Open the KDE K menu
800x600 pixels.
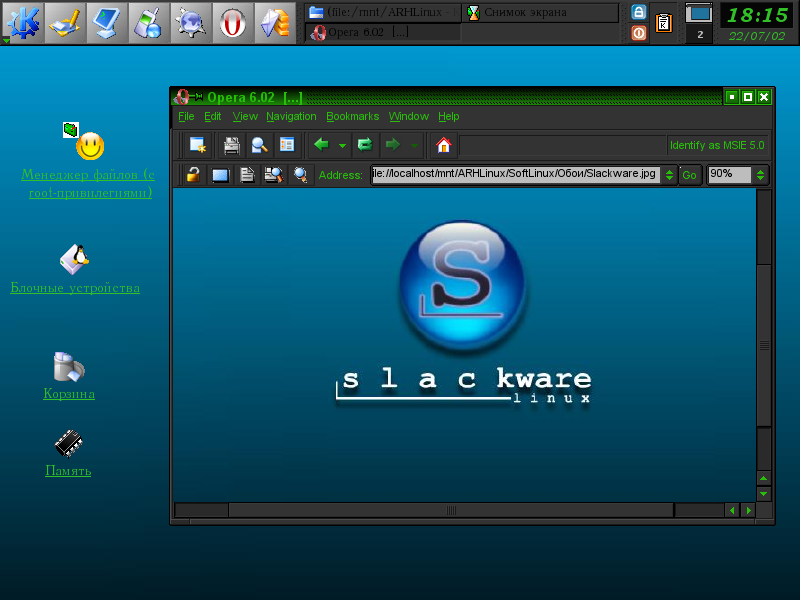tap(22, 21)
